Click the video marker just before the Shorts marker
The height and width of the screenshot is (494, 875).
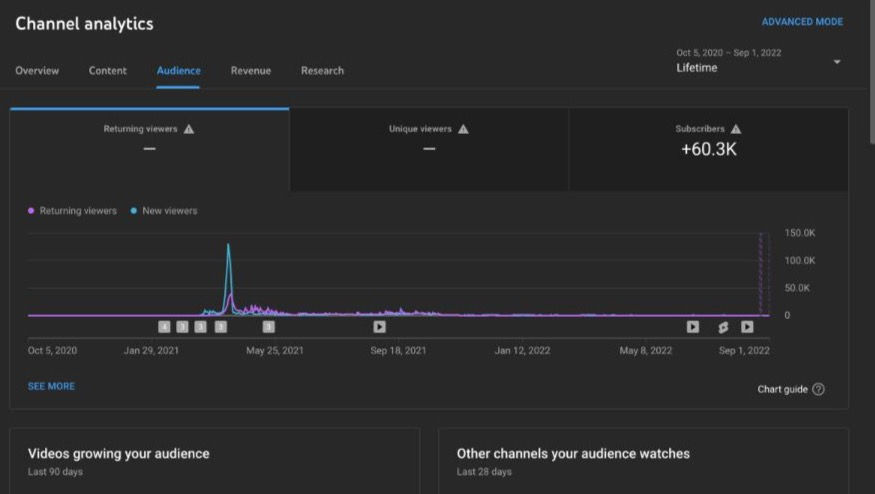click(x=693, y=327)
